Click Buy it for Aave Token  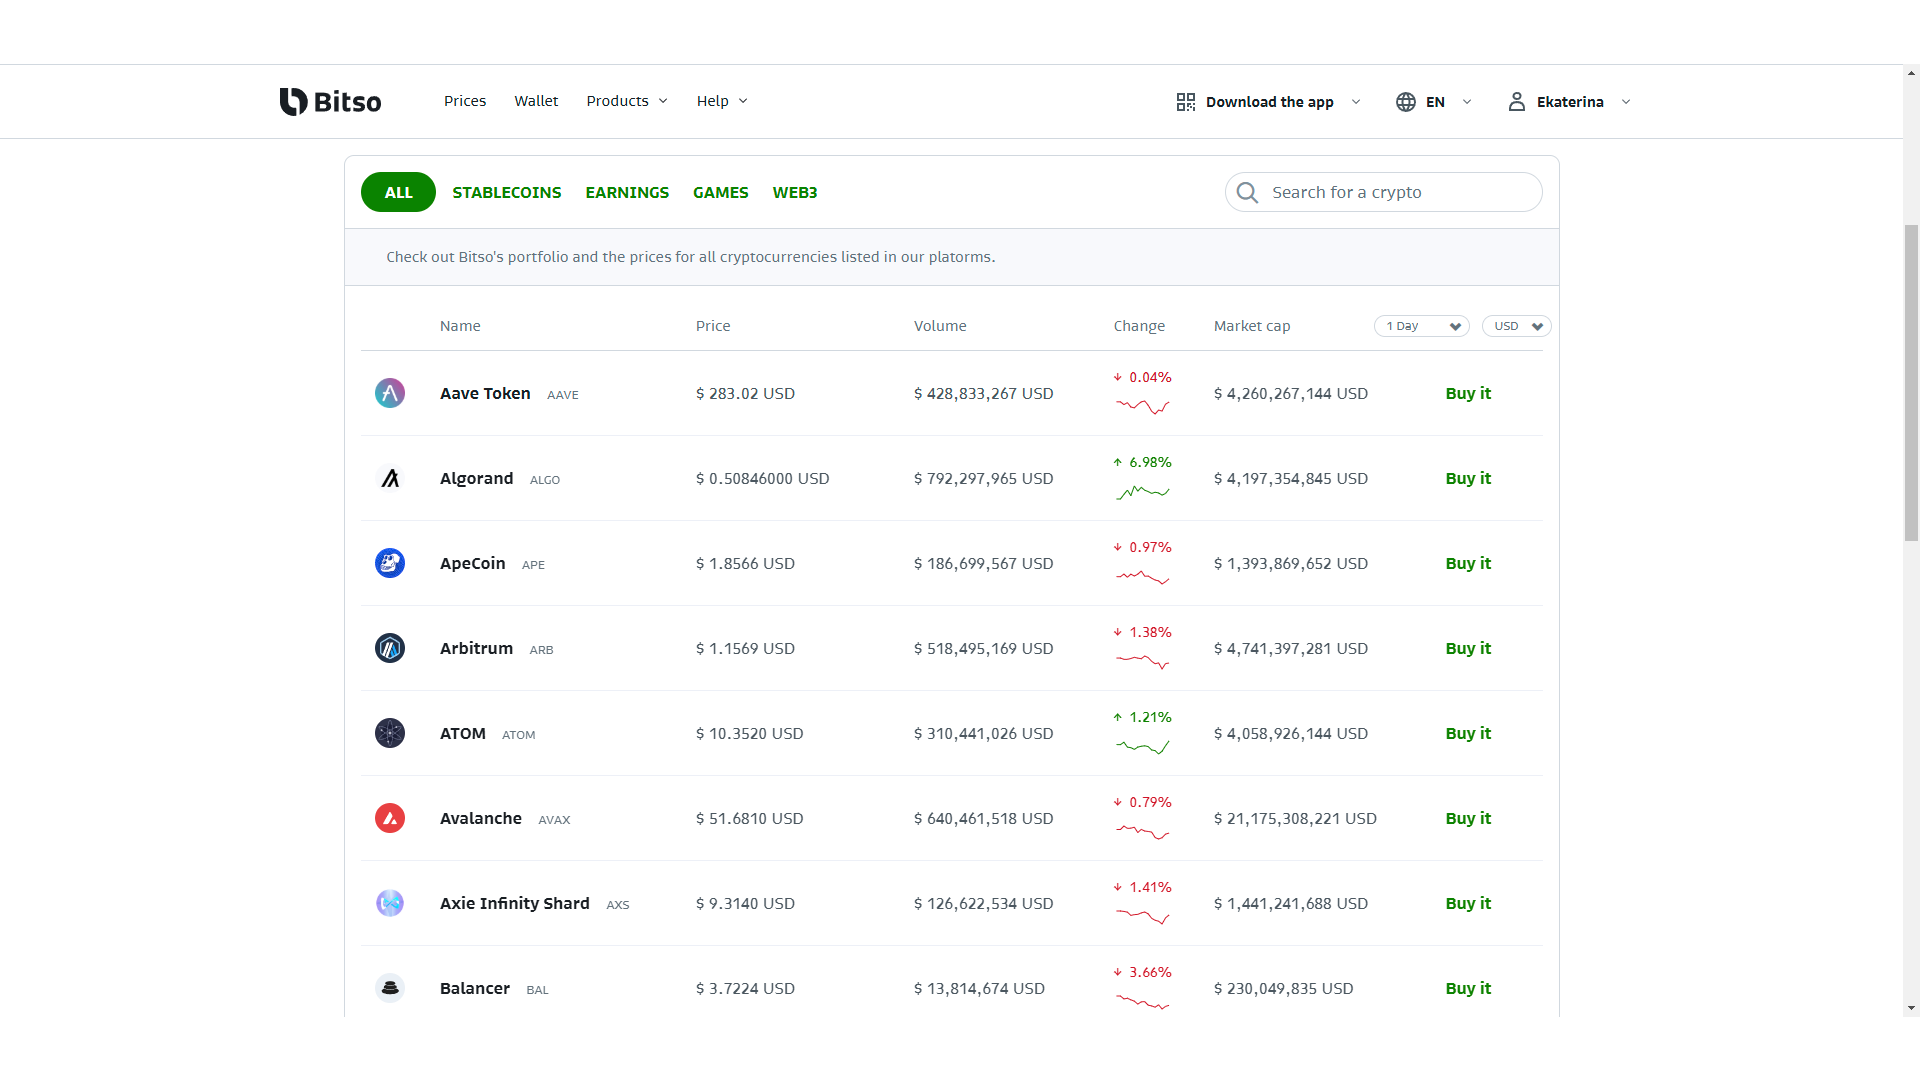[x=1468, y=393]
